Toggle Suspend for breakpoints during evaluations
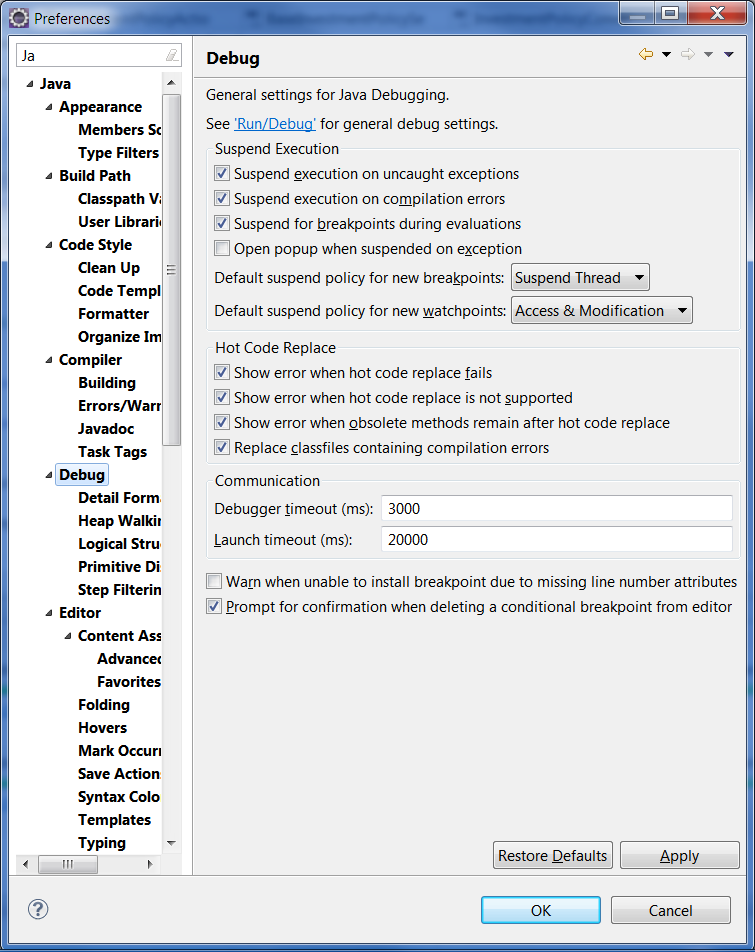 222,223
